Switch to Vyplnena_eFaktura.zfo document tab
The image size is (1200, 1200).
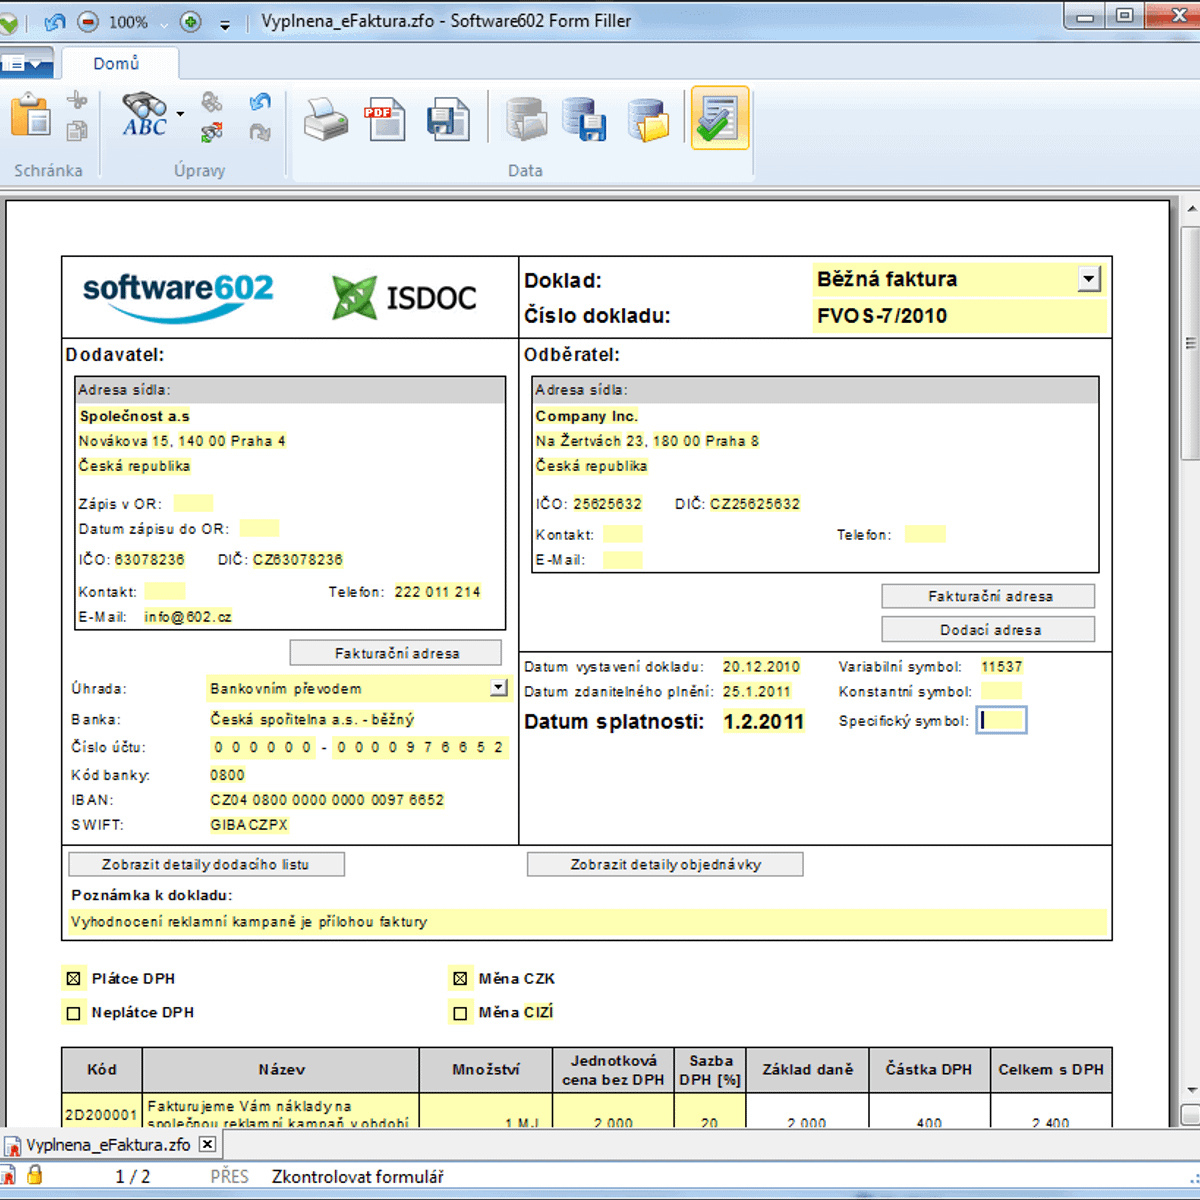[x=108, y=1145]
